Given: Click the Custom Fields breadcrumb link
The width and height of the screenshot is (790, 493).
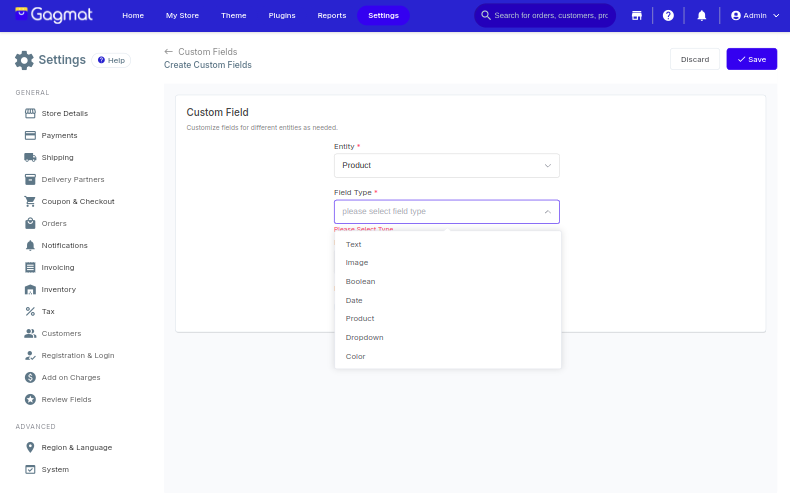Looking at the screenshot, I should coord(208,51).
